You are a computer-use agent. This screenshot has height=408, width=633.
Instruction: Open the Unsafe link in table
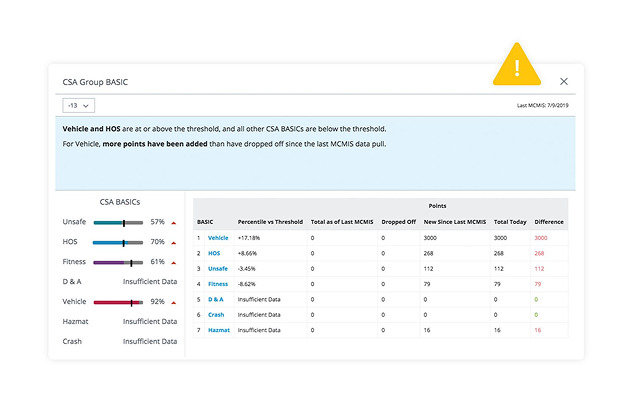click(x=218, y=269)
